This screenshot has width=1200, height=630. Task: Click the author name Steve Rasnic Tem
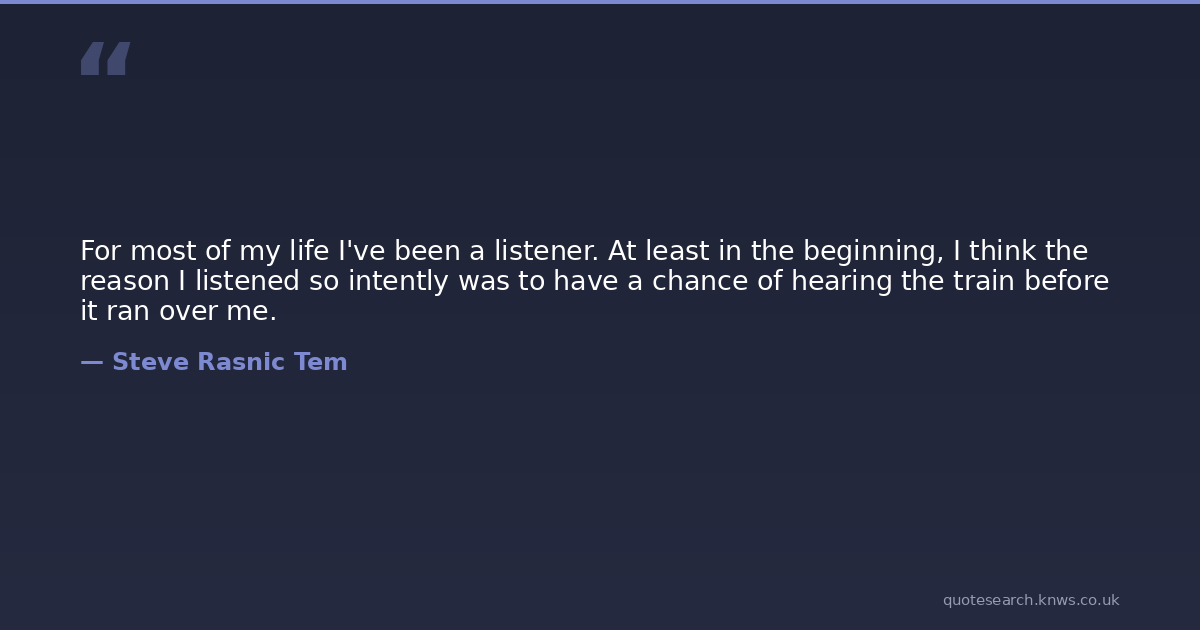(229, 362)
